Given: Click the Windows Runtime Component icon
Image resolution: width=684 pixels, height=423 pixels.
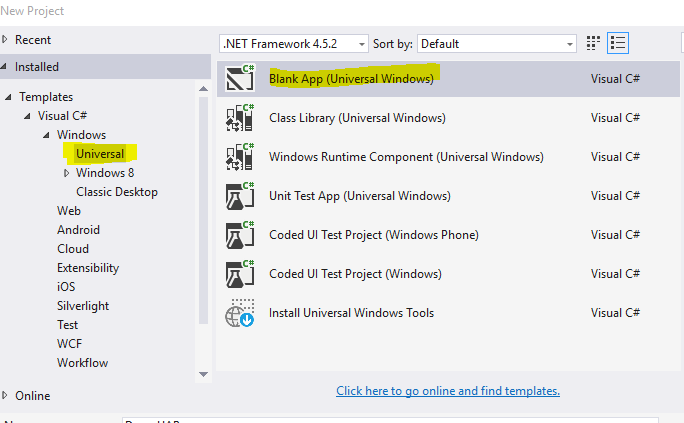Looking at the screenshot, I should (240, 157).
